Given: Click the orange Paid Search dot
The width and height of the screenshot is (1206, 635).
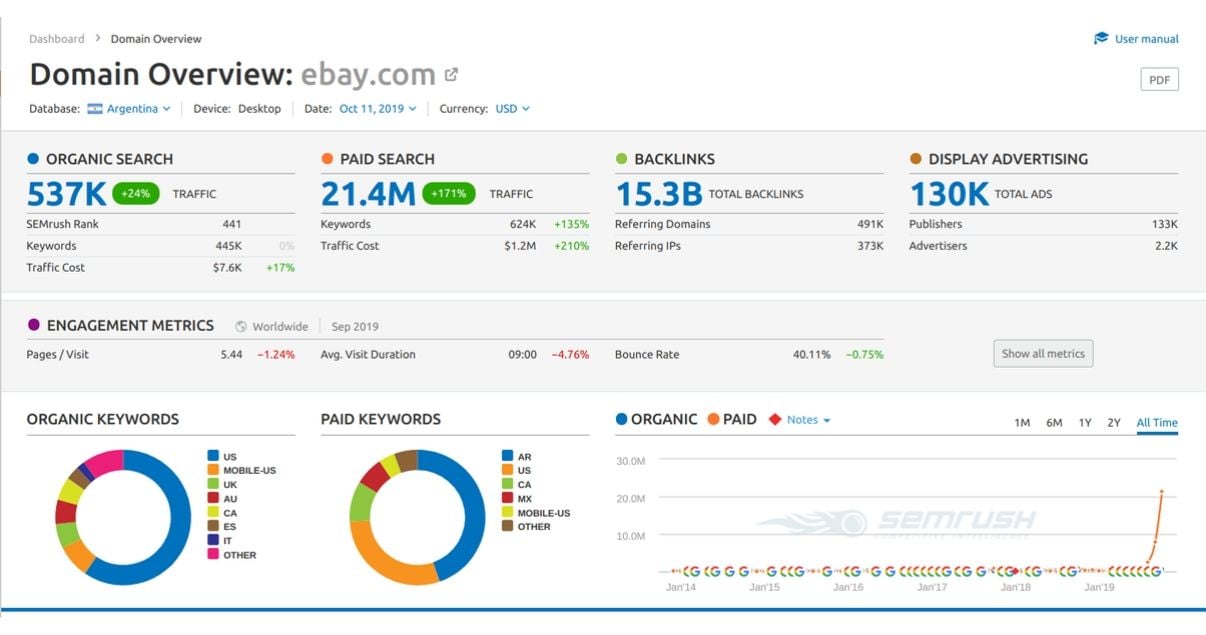Looking at the screenshot, I should tap(327, 159).
